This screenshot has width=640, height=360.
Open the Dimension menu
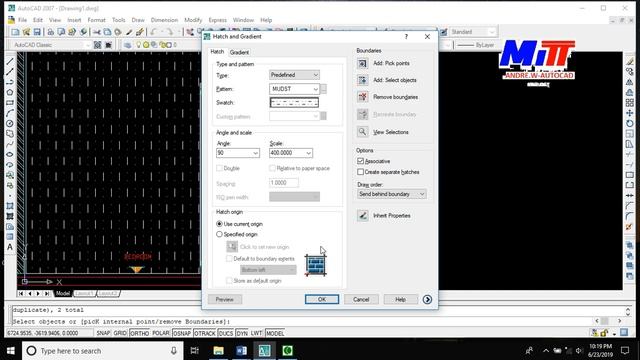pyautogui.click(x=164, y=20)
